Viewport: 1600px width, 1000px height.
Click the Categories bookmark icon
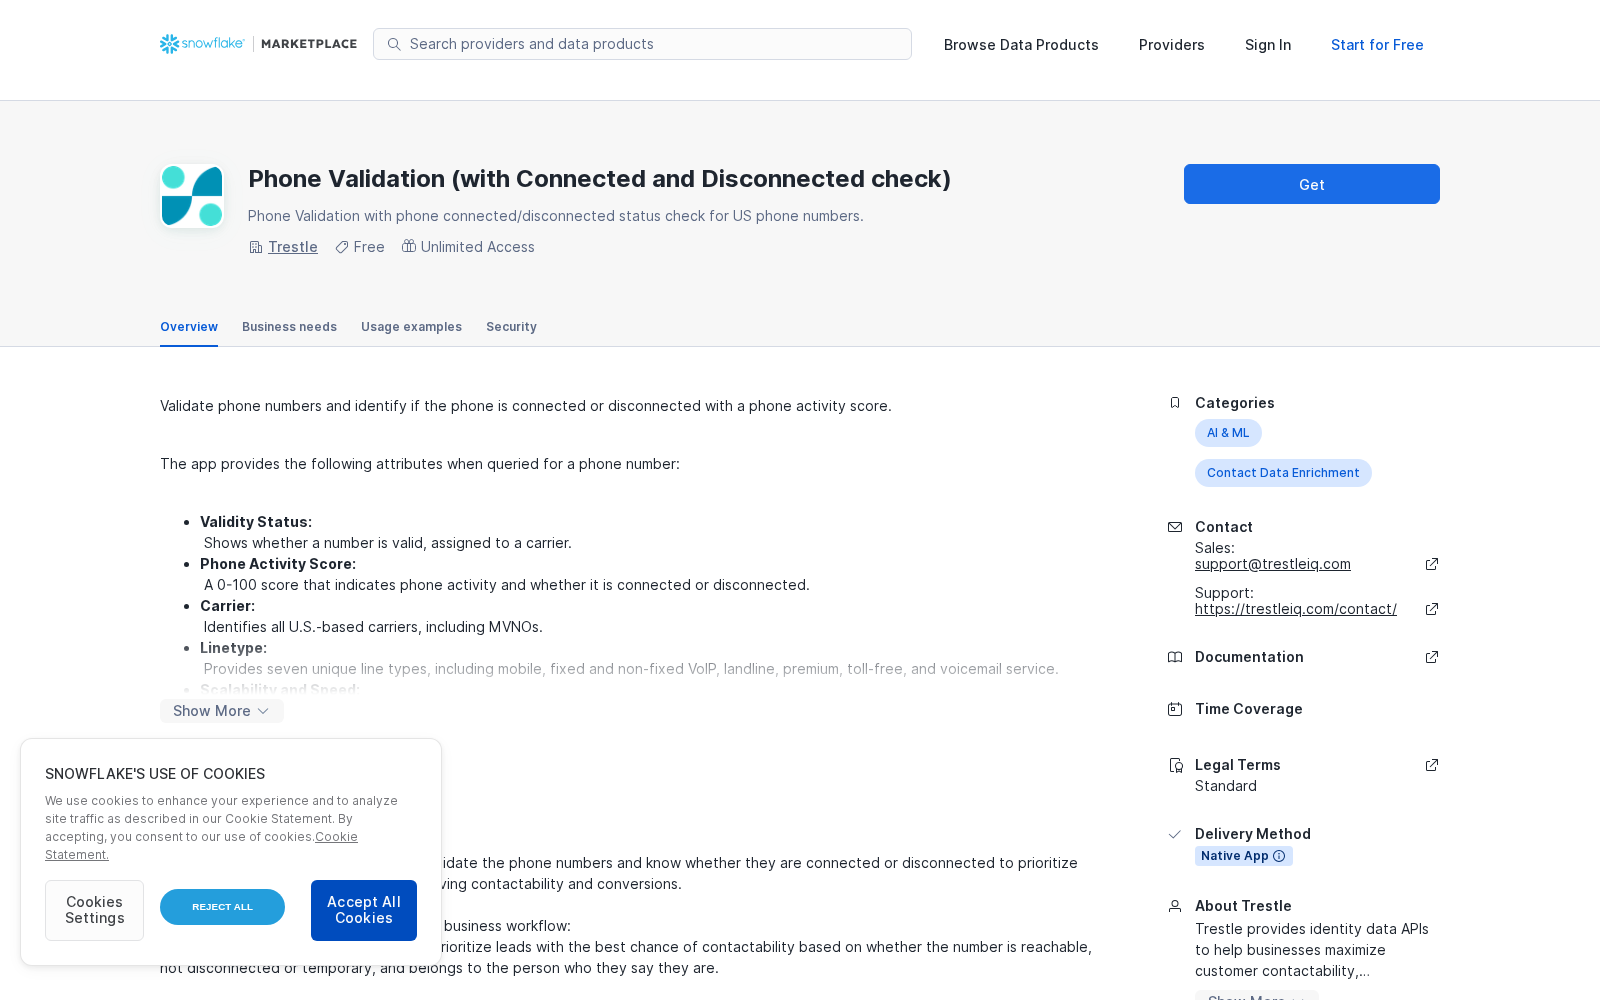[1175, 403]
